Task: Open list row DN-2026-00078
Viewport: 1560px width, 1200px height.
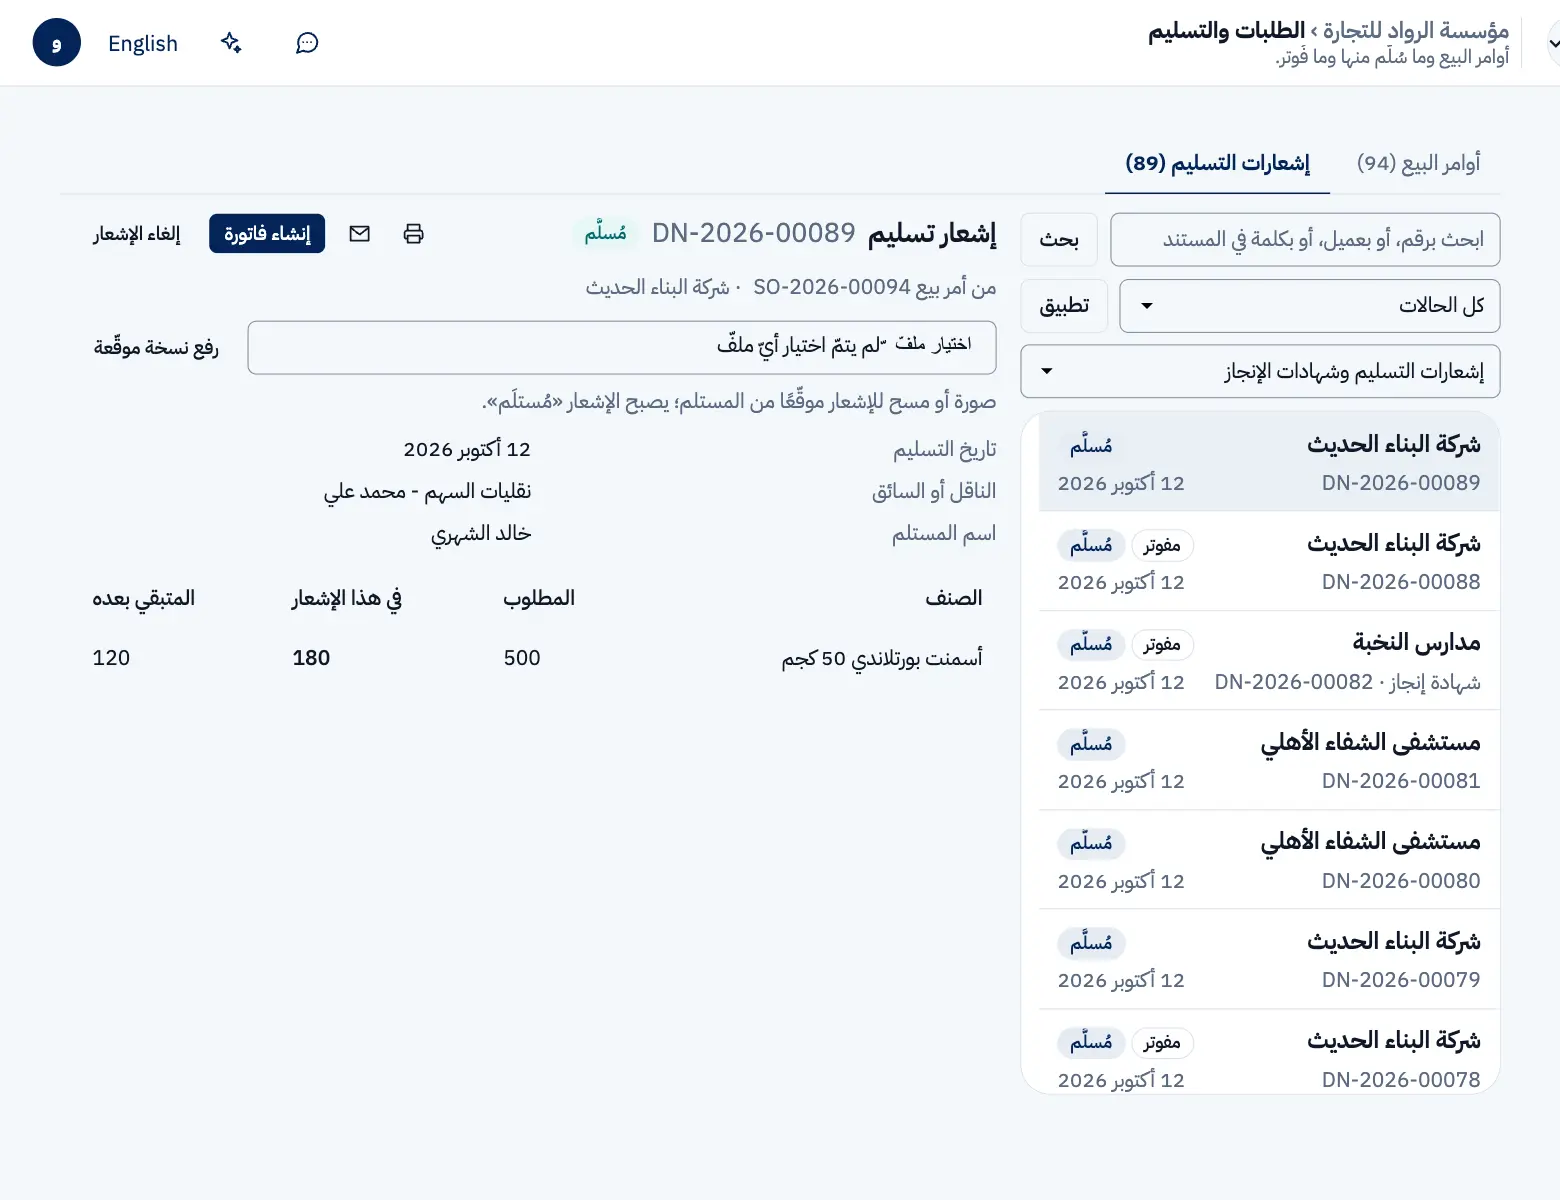Action: click(1269, 1052)
